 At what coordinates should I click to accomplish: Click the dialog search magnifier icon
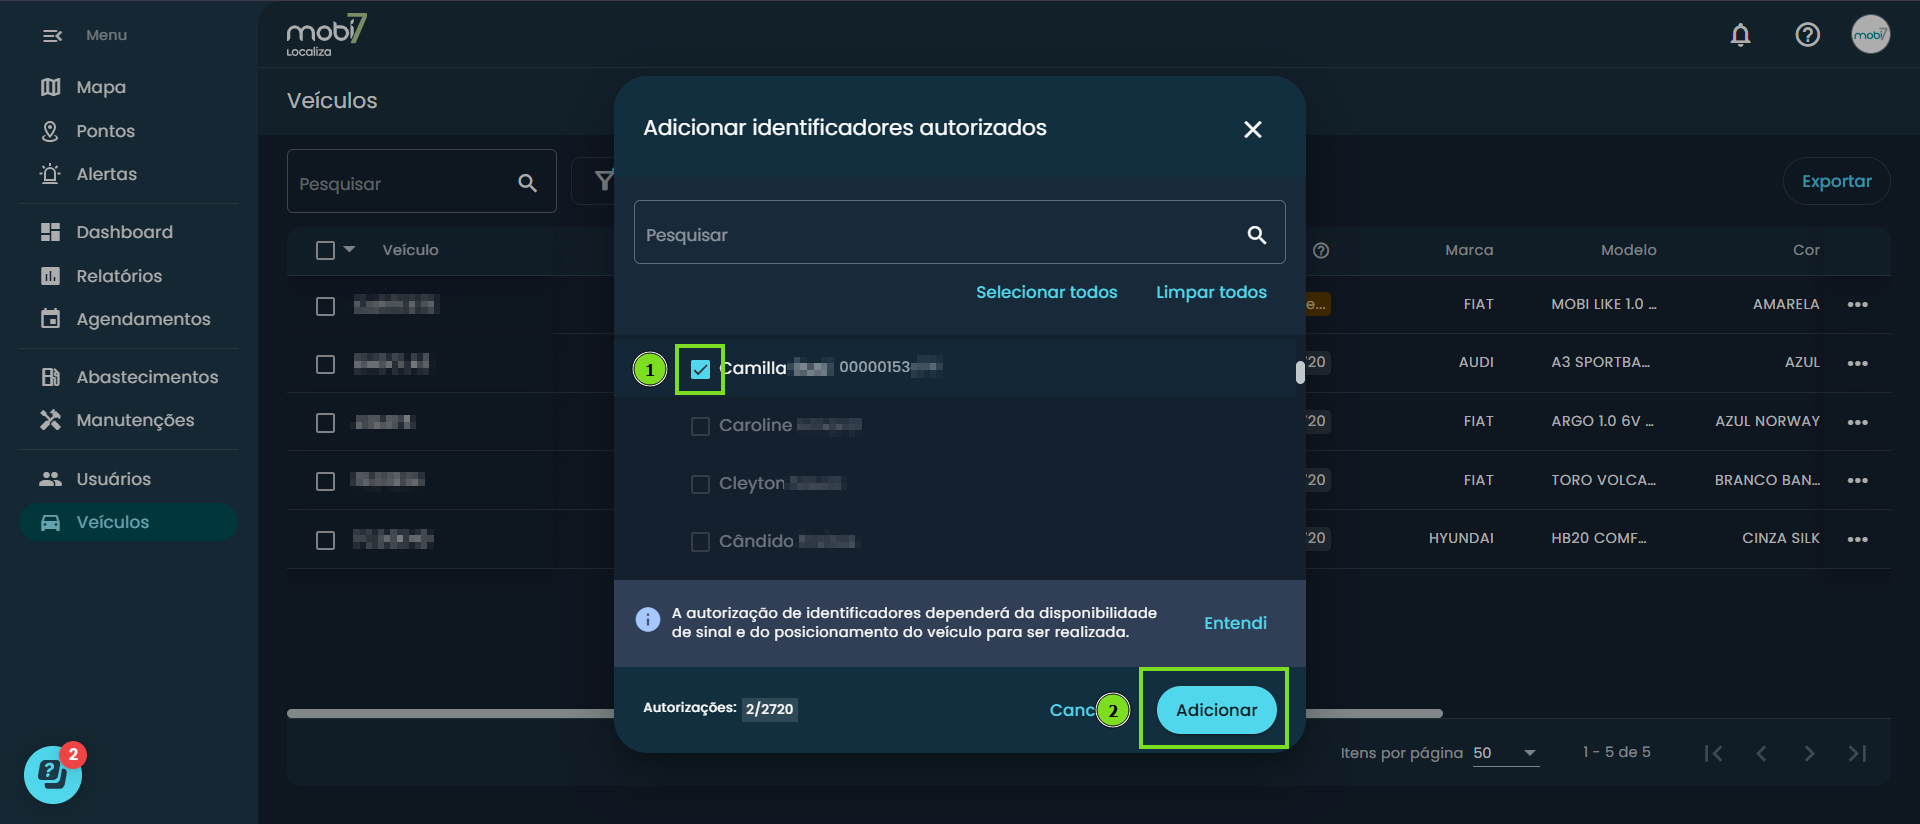[x=1256, y=235]
